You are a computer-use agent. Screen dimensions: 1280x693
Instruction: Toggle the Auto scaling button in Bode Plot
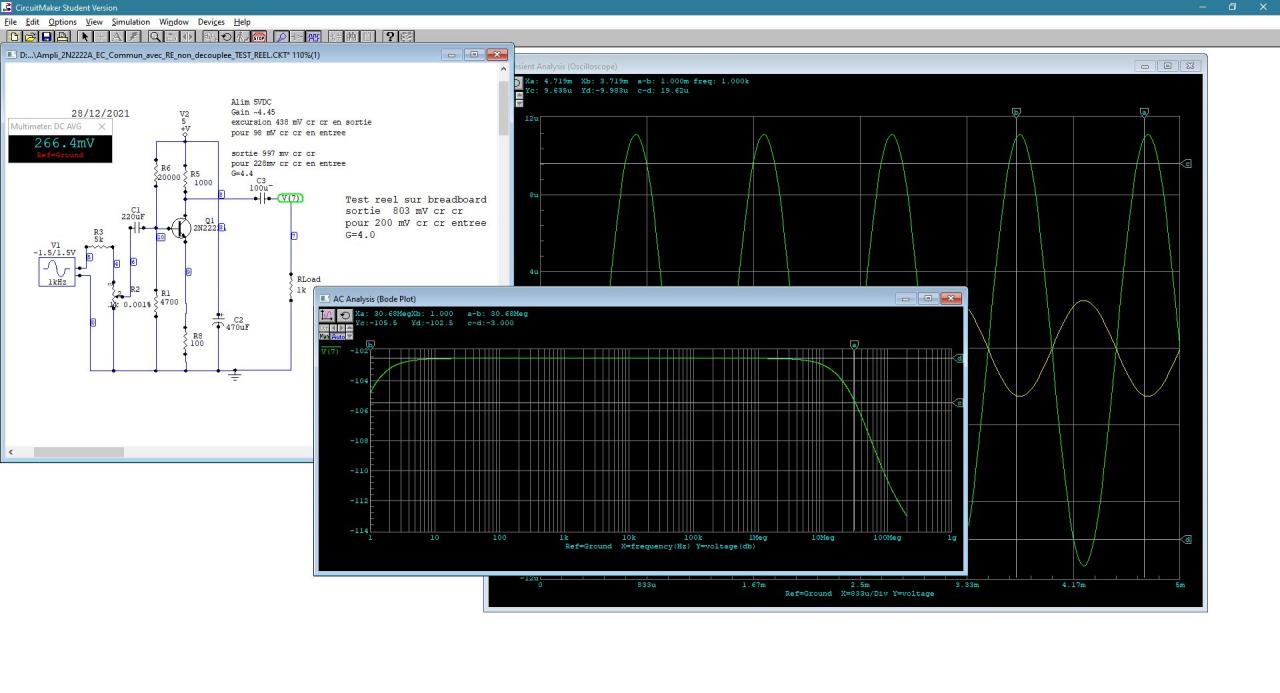point(338,336)
